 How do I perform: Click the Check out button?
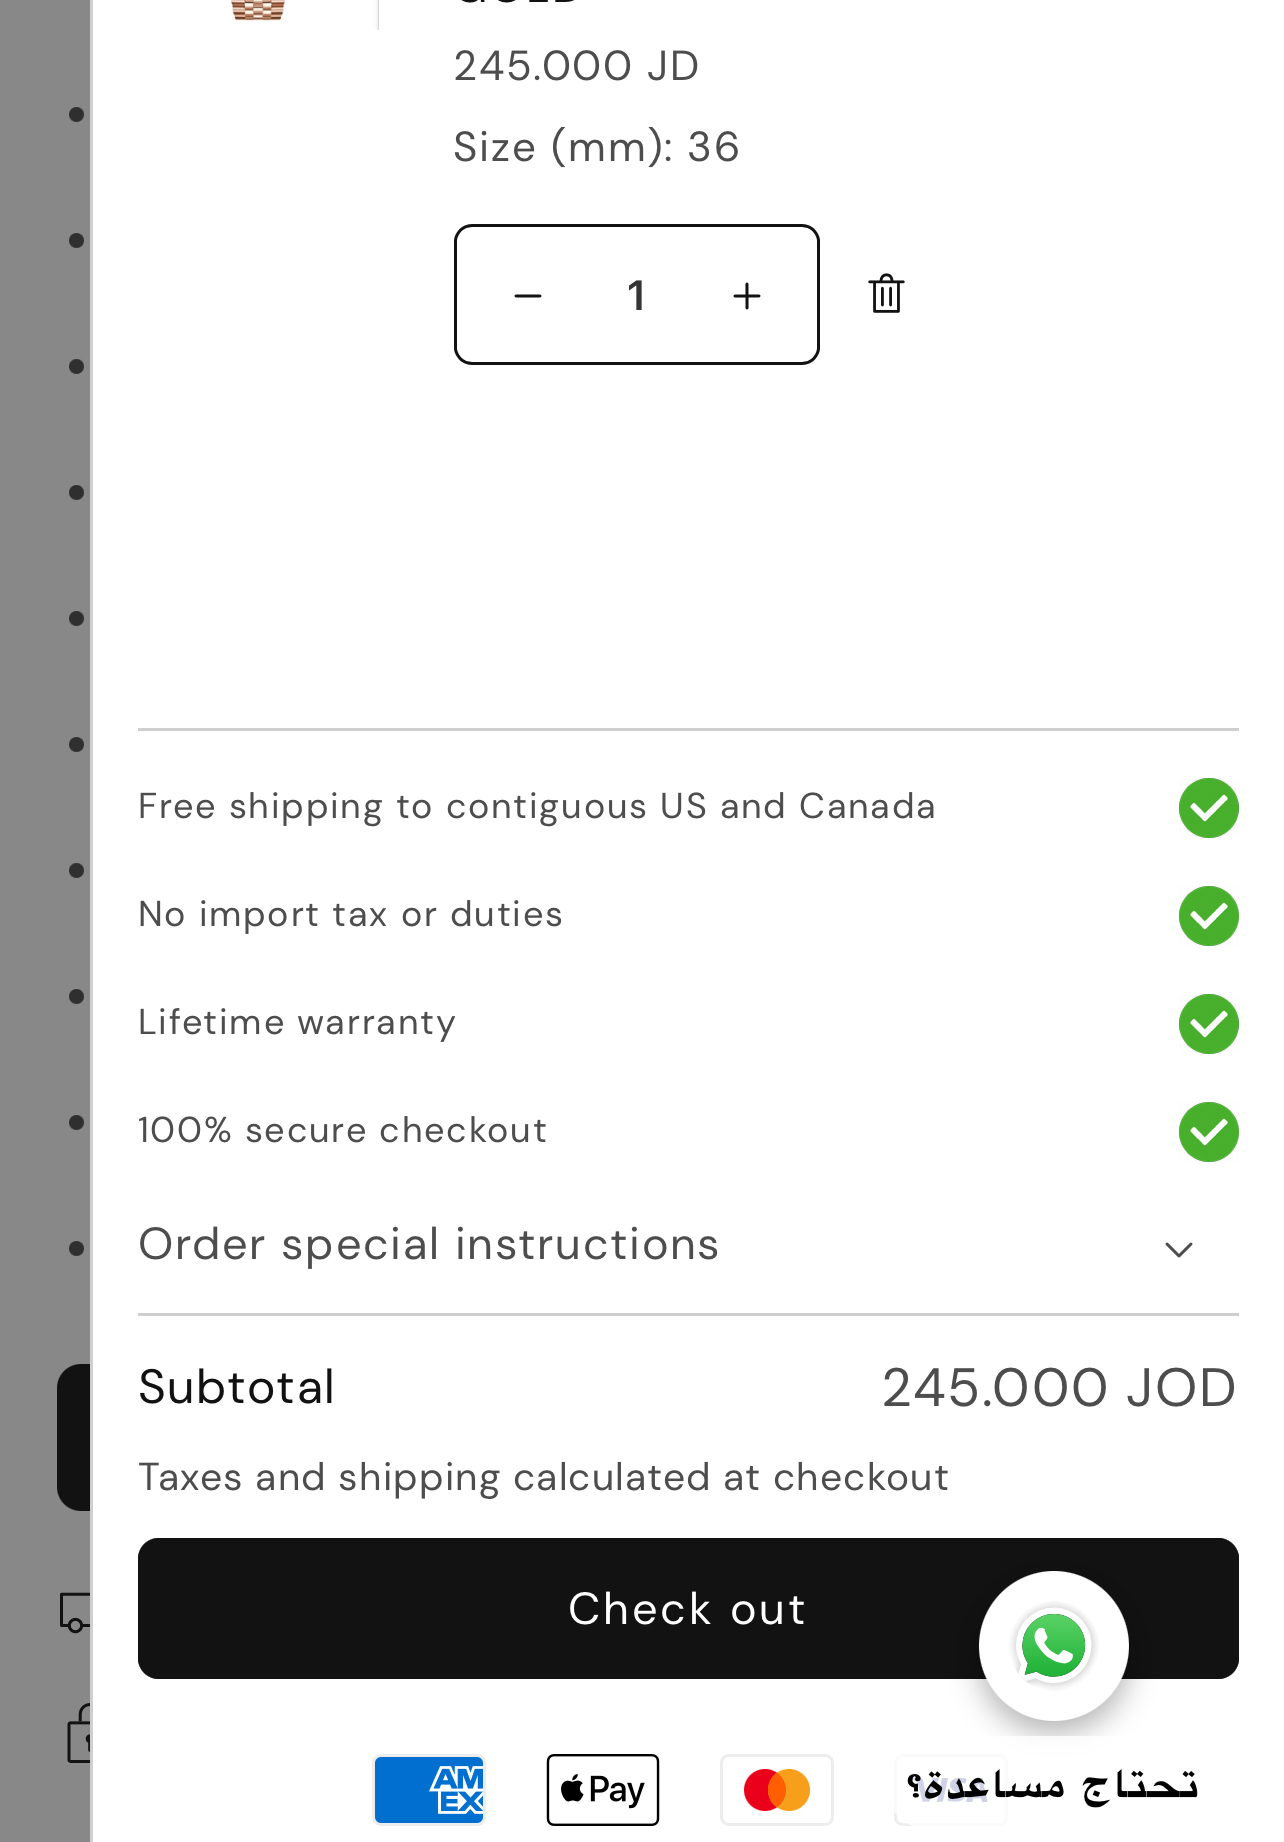pyautogui.click(x=688, y=1608)
